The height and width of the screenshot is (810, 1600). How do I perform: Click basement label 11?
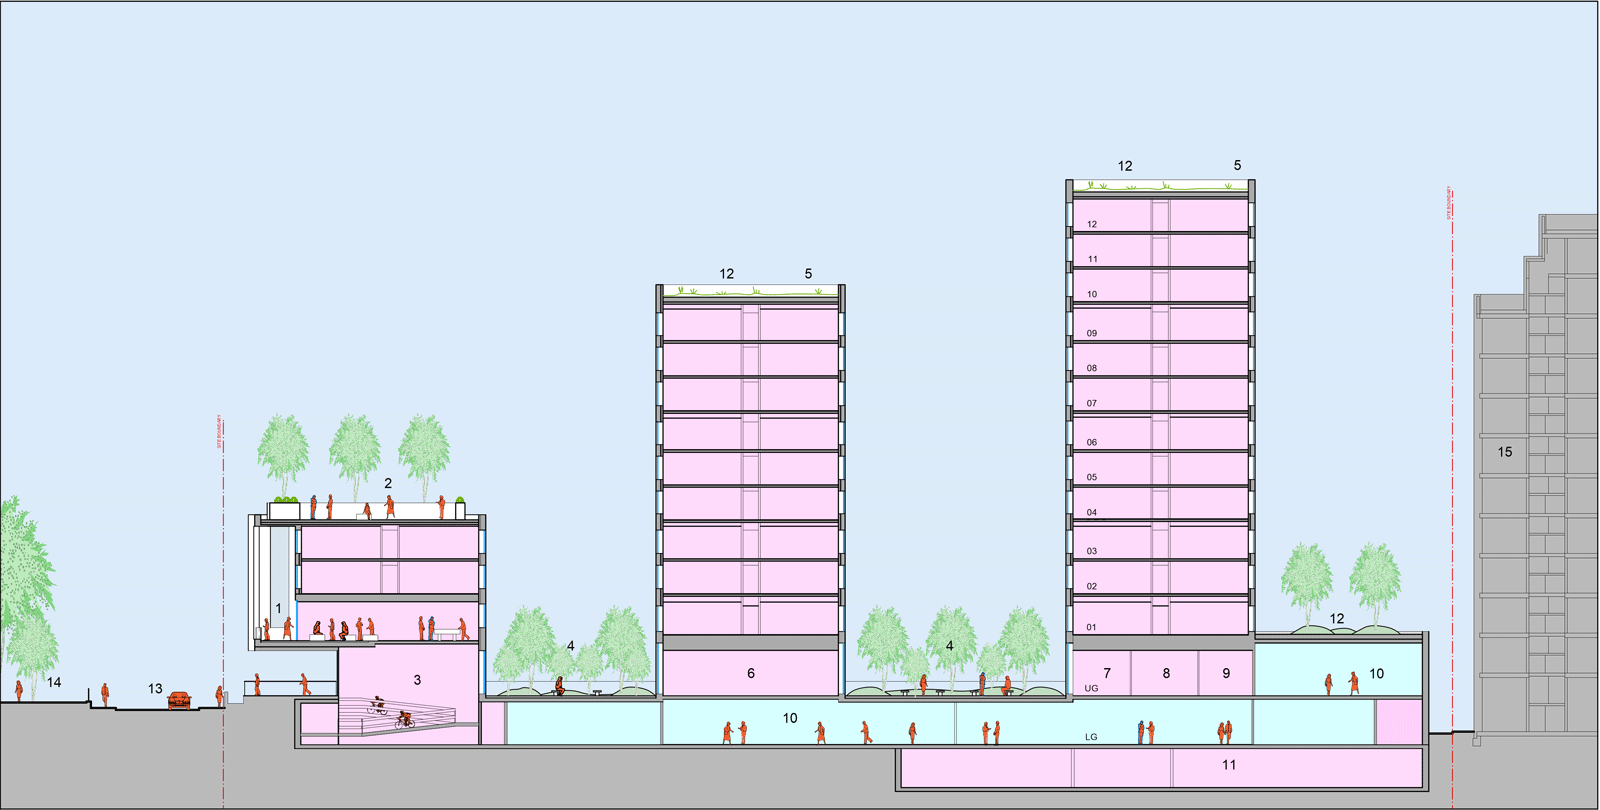[x=1229, y=765]
